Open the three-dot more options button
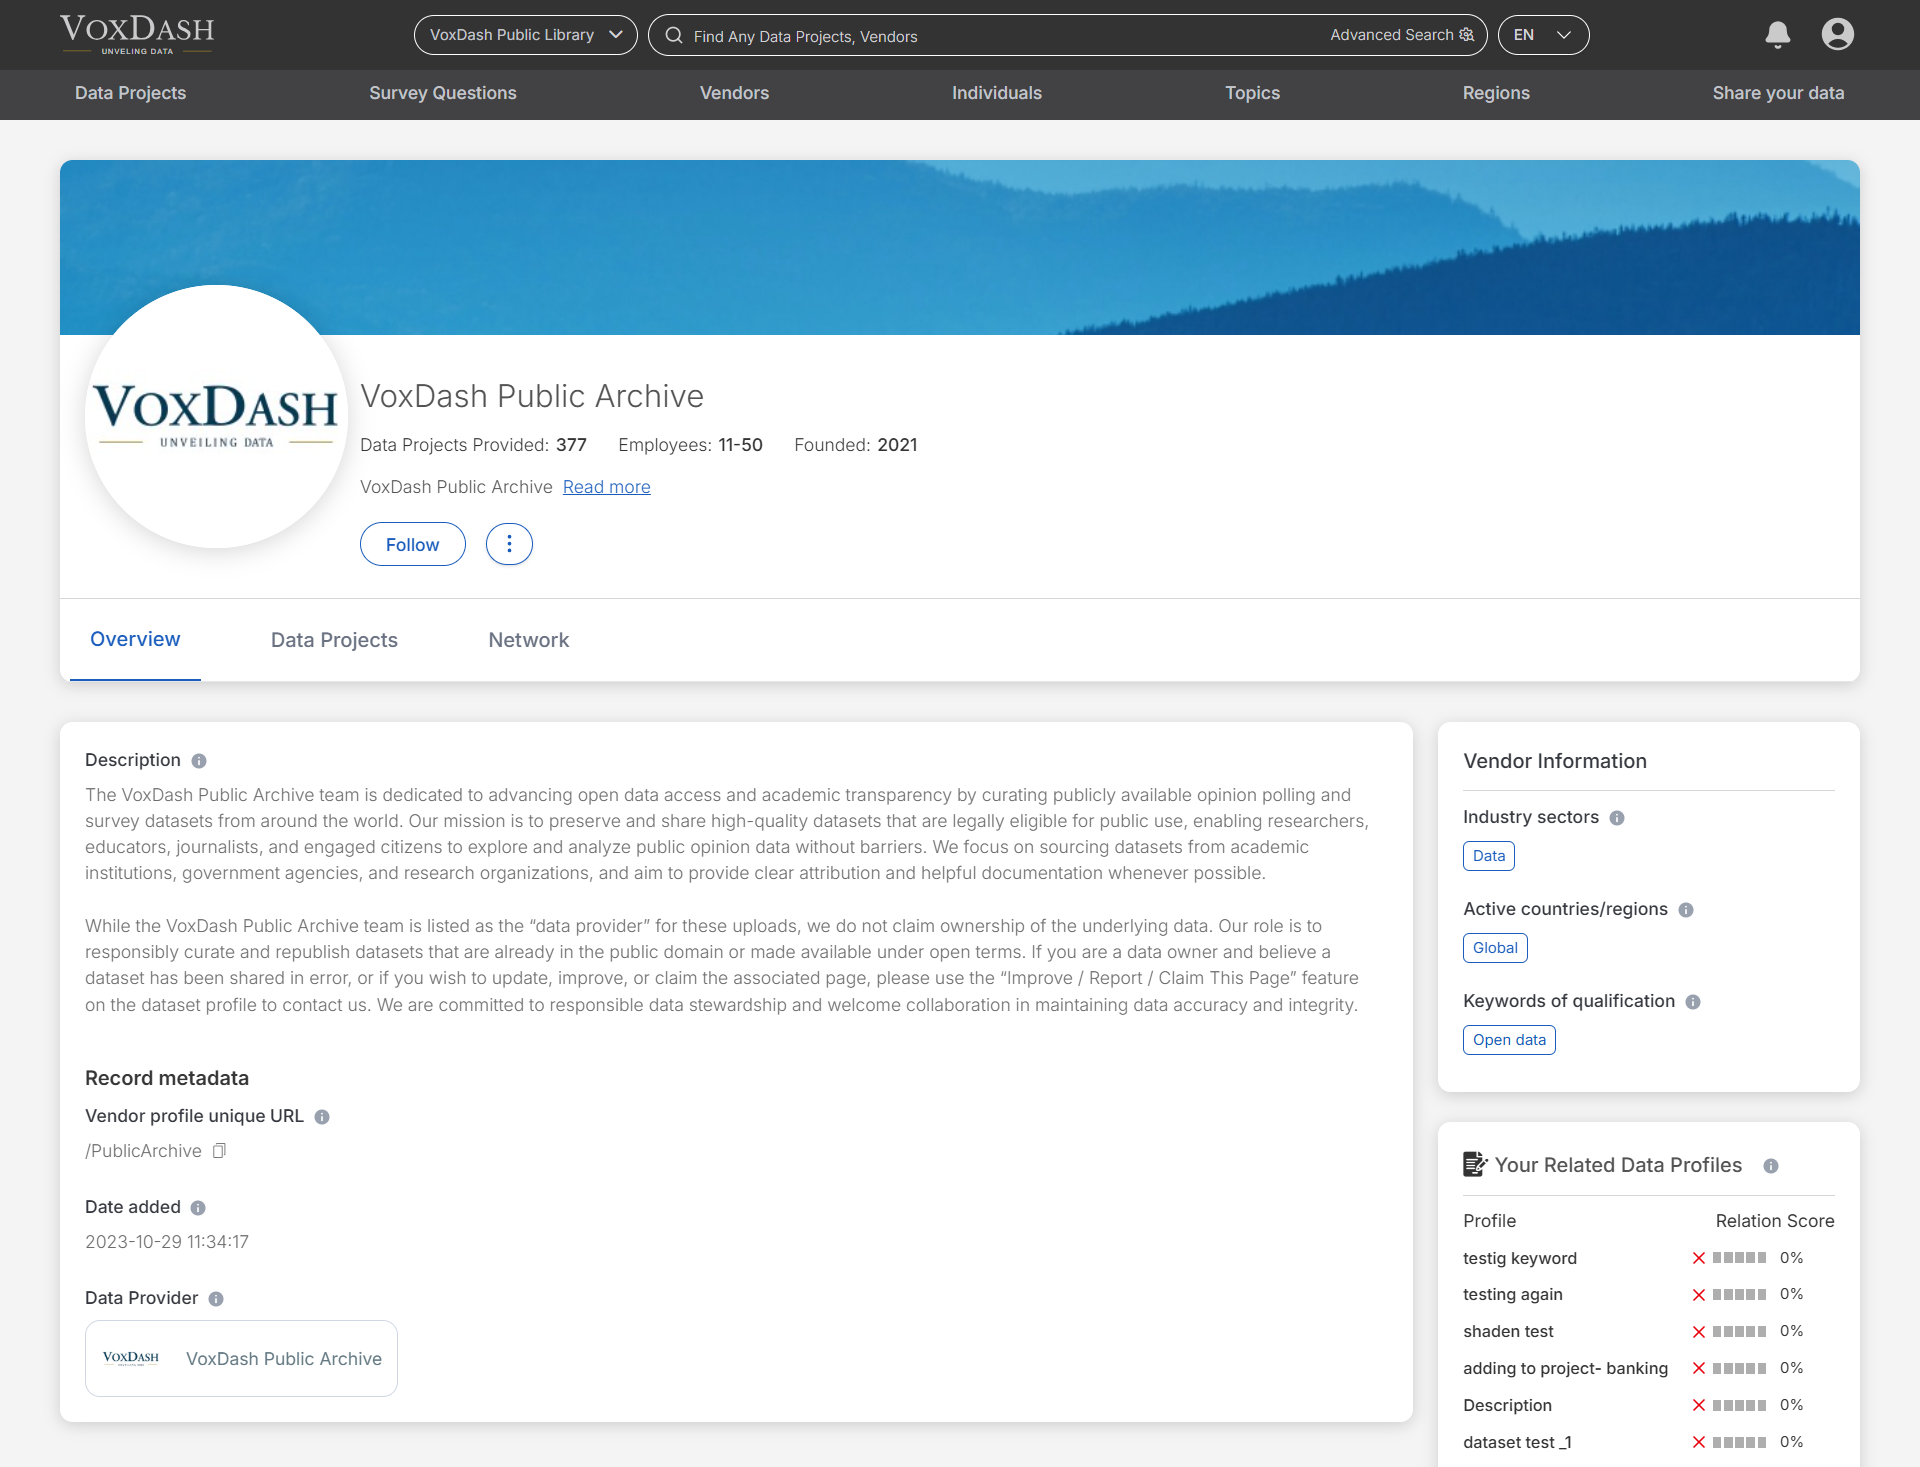 tap(509, 544)
